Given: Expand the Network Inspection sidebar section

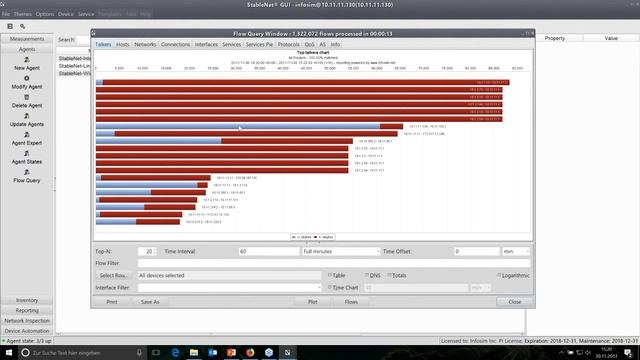Looking at the screenshot, I should click(x=27, y=321).
